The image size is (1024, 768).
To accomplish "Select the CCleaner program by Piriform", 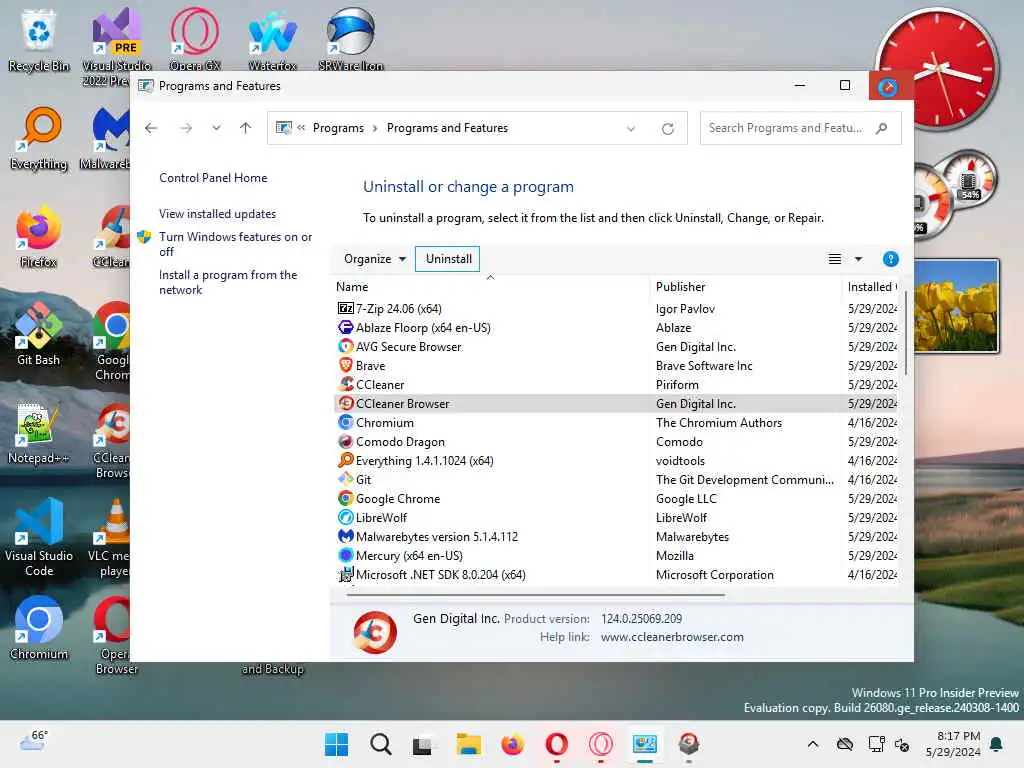I will (616, 385).
